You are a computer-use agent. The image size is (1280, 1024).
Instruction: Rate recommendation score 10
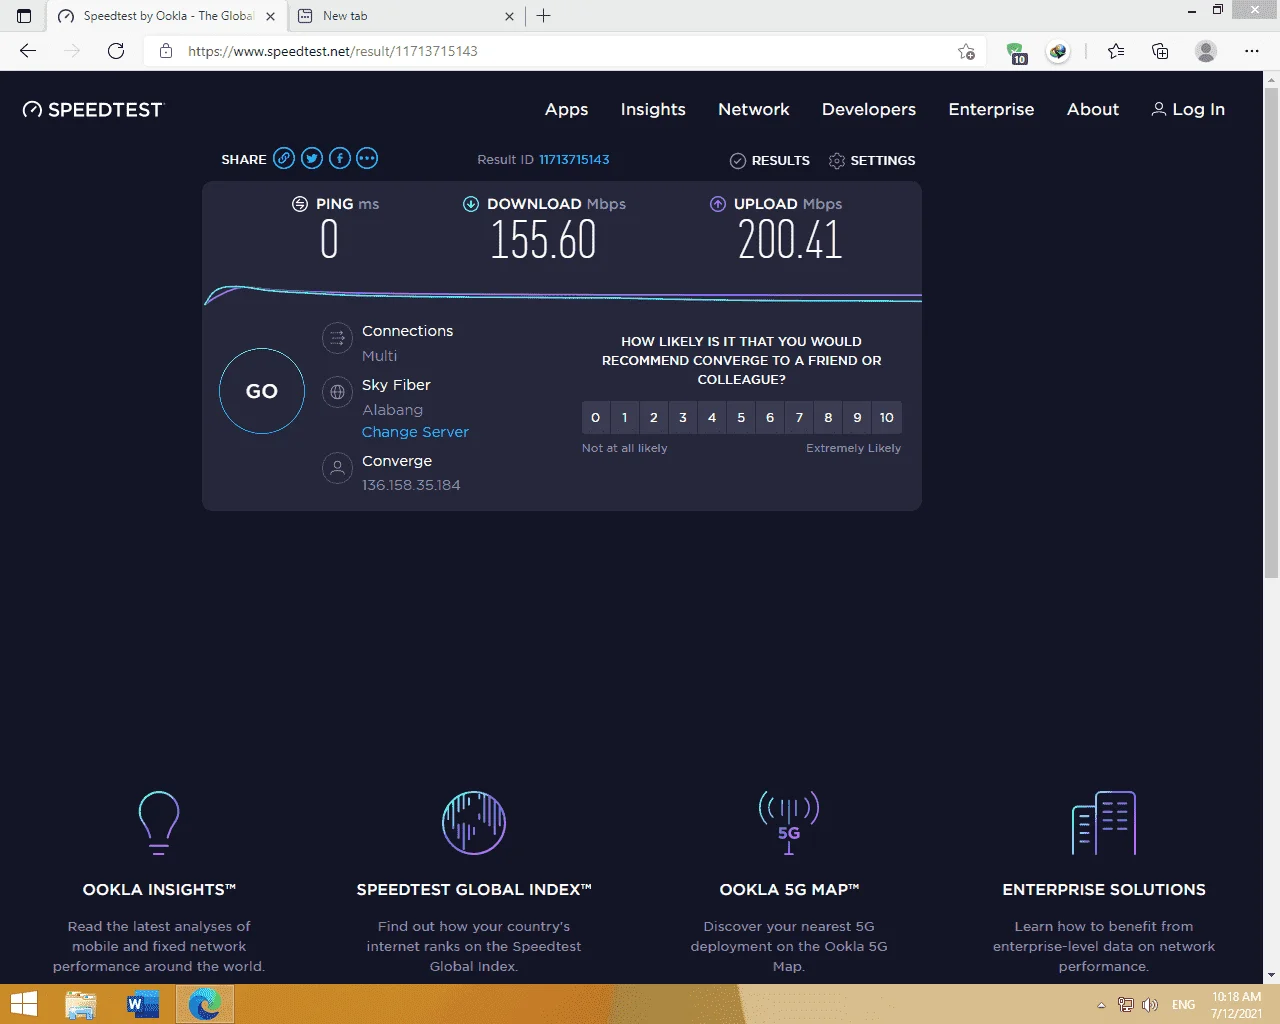click(x=887, y=418)
